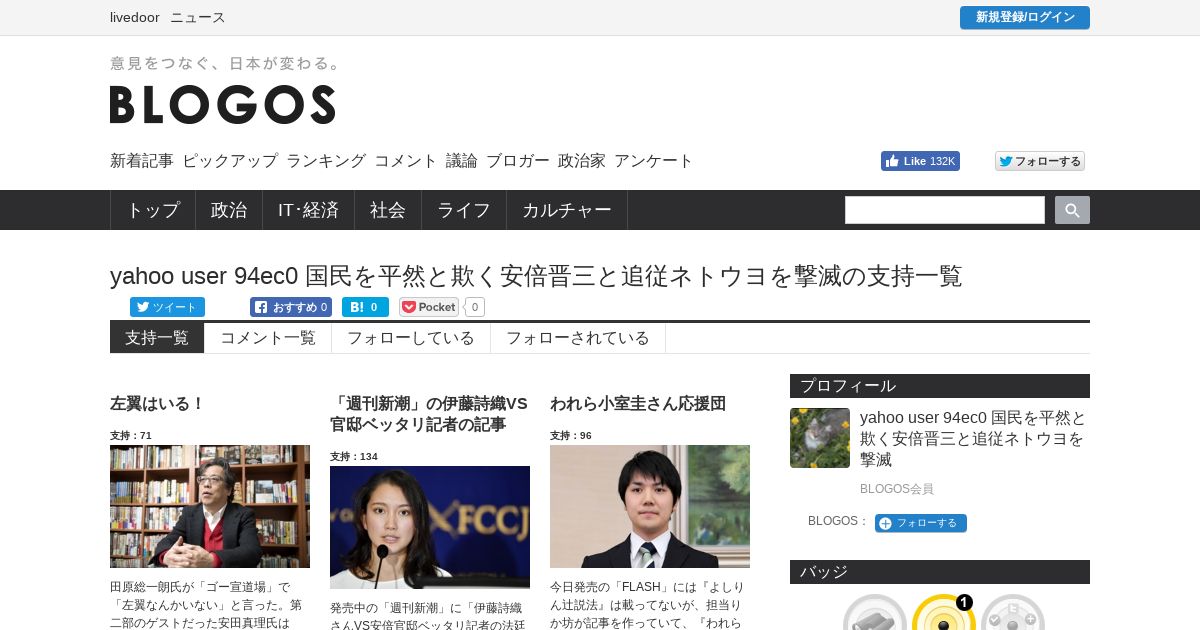Select the フォローされている tab
Screen dimensions: 1200x630
click(578, 338)
